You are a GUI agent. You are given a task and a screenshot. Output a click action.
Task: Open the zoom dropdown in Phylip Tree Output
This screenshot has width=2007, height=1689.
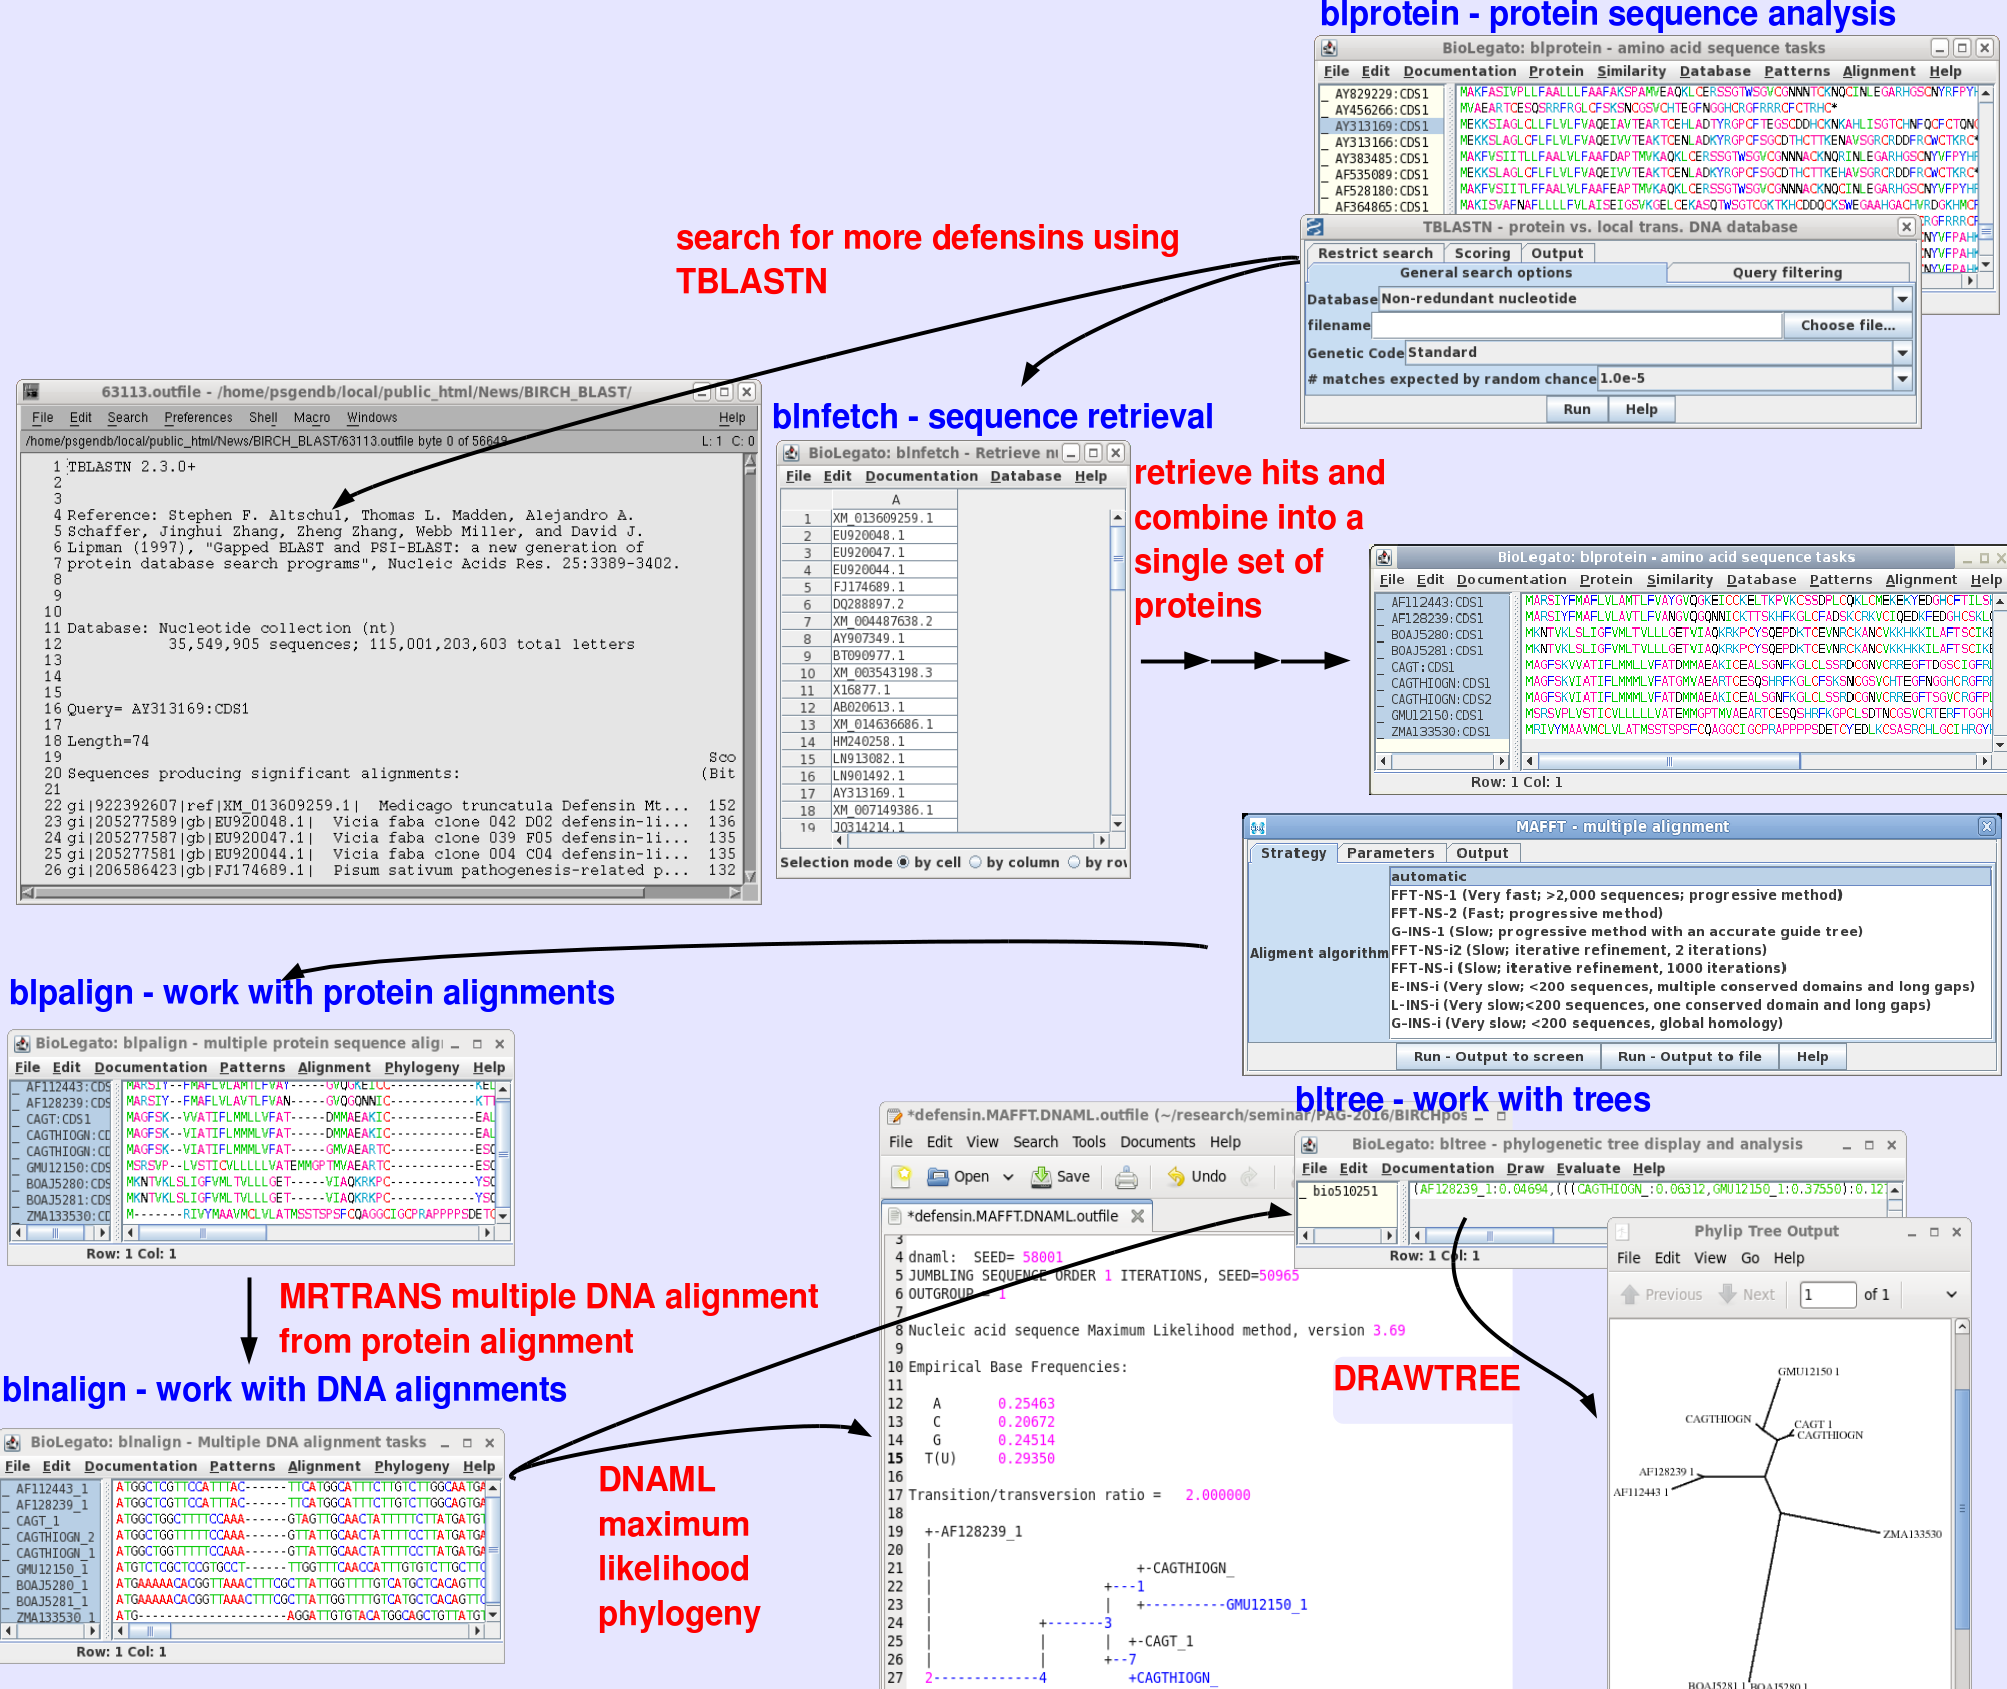click(1951, 1294)
